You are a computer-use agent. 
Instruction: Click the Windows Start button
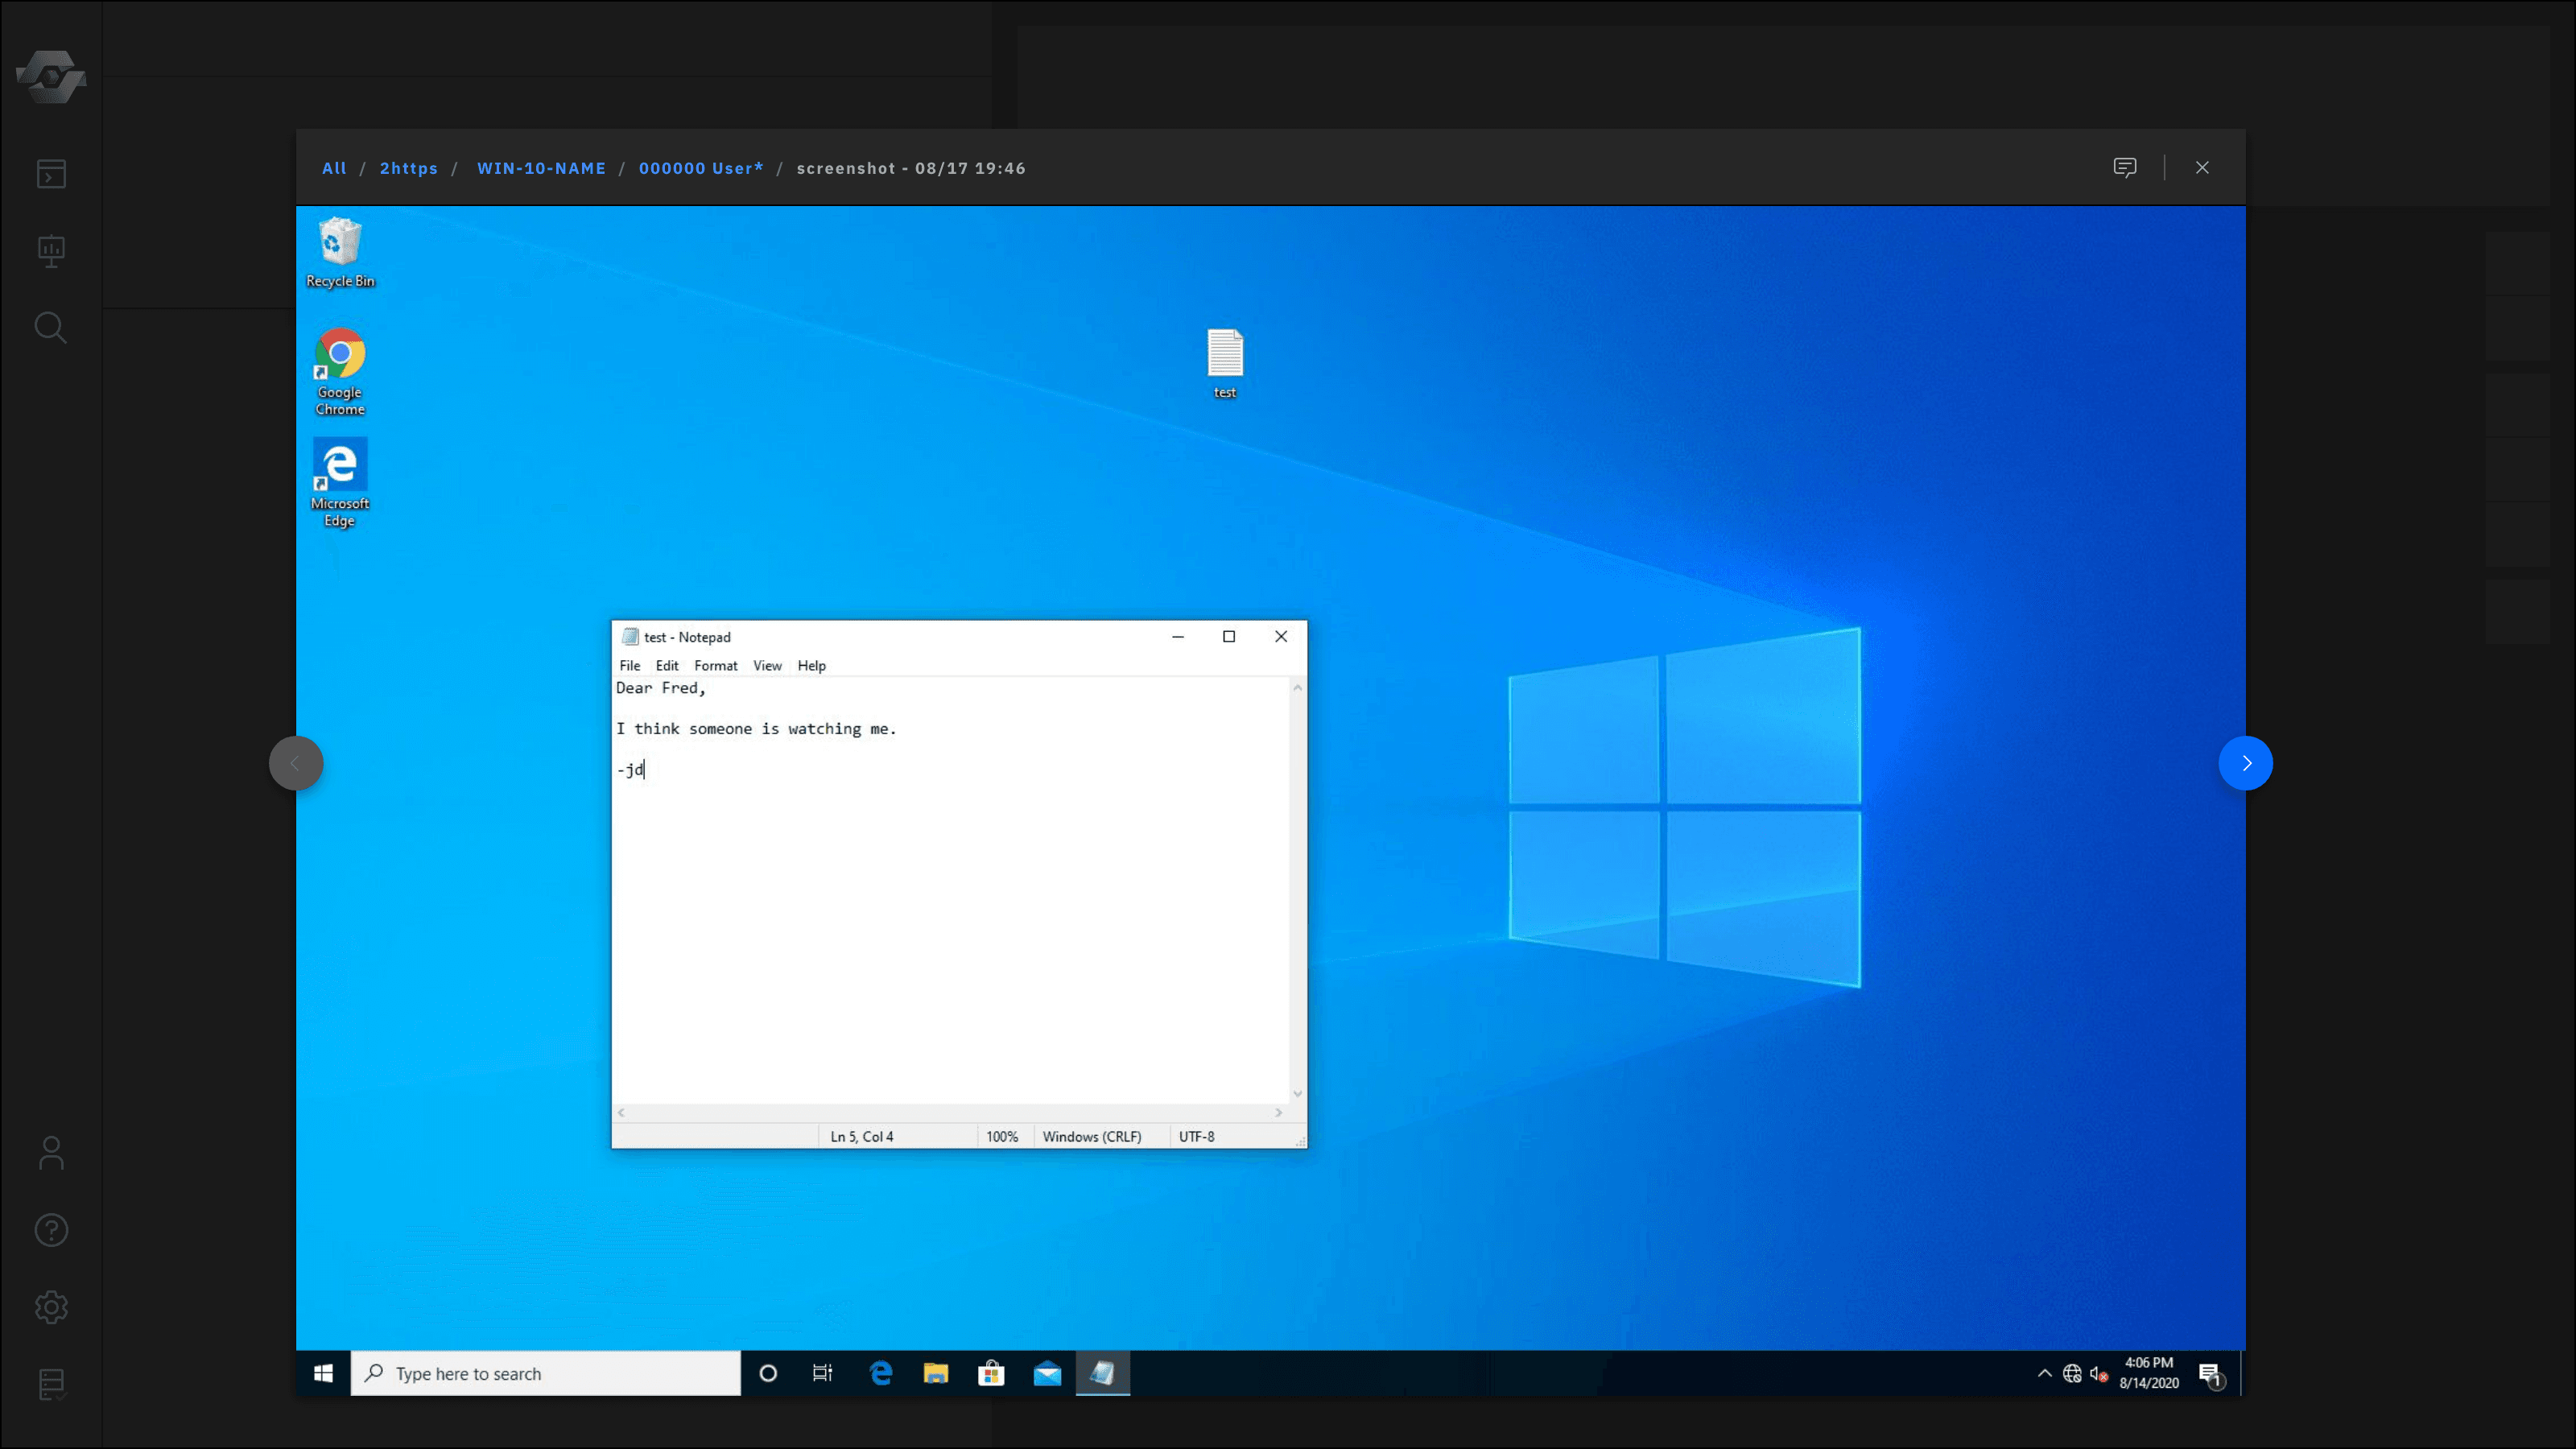(x=324, y=1373)
